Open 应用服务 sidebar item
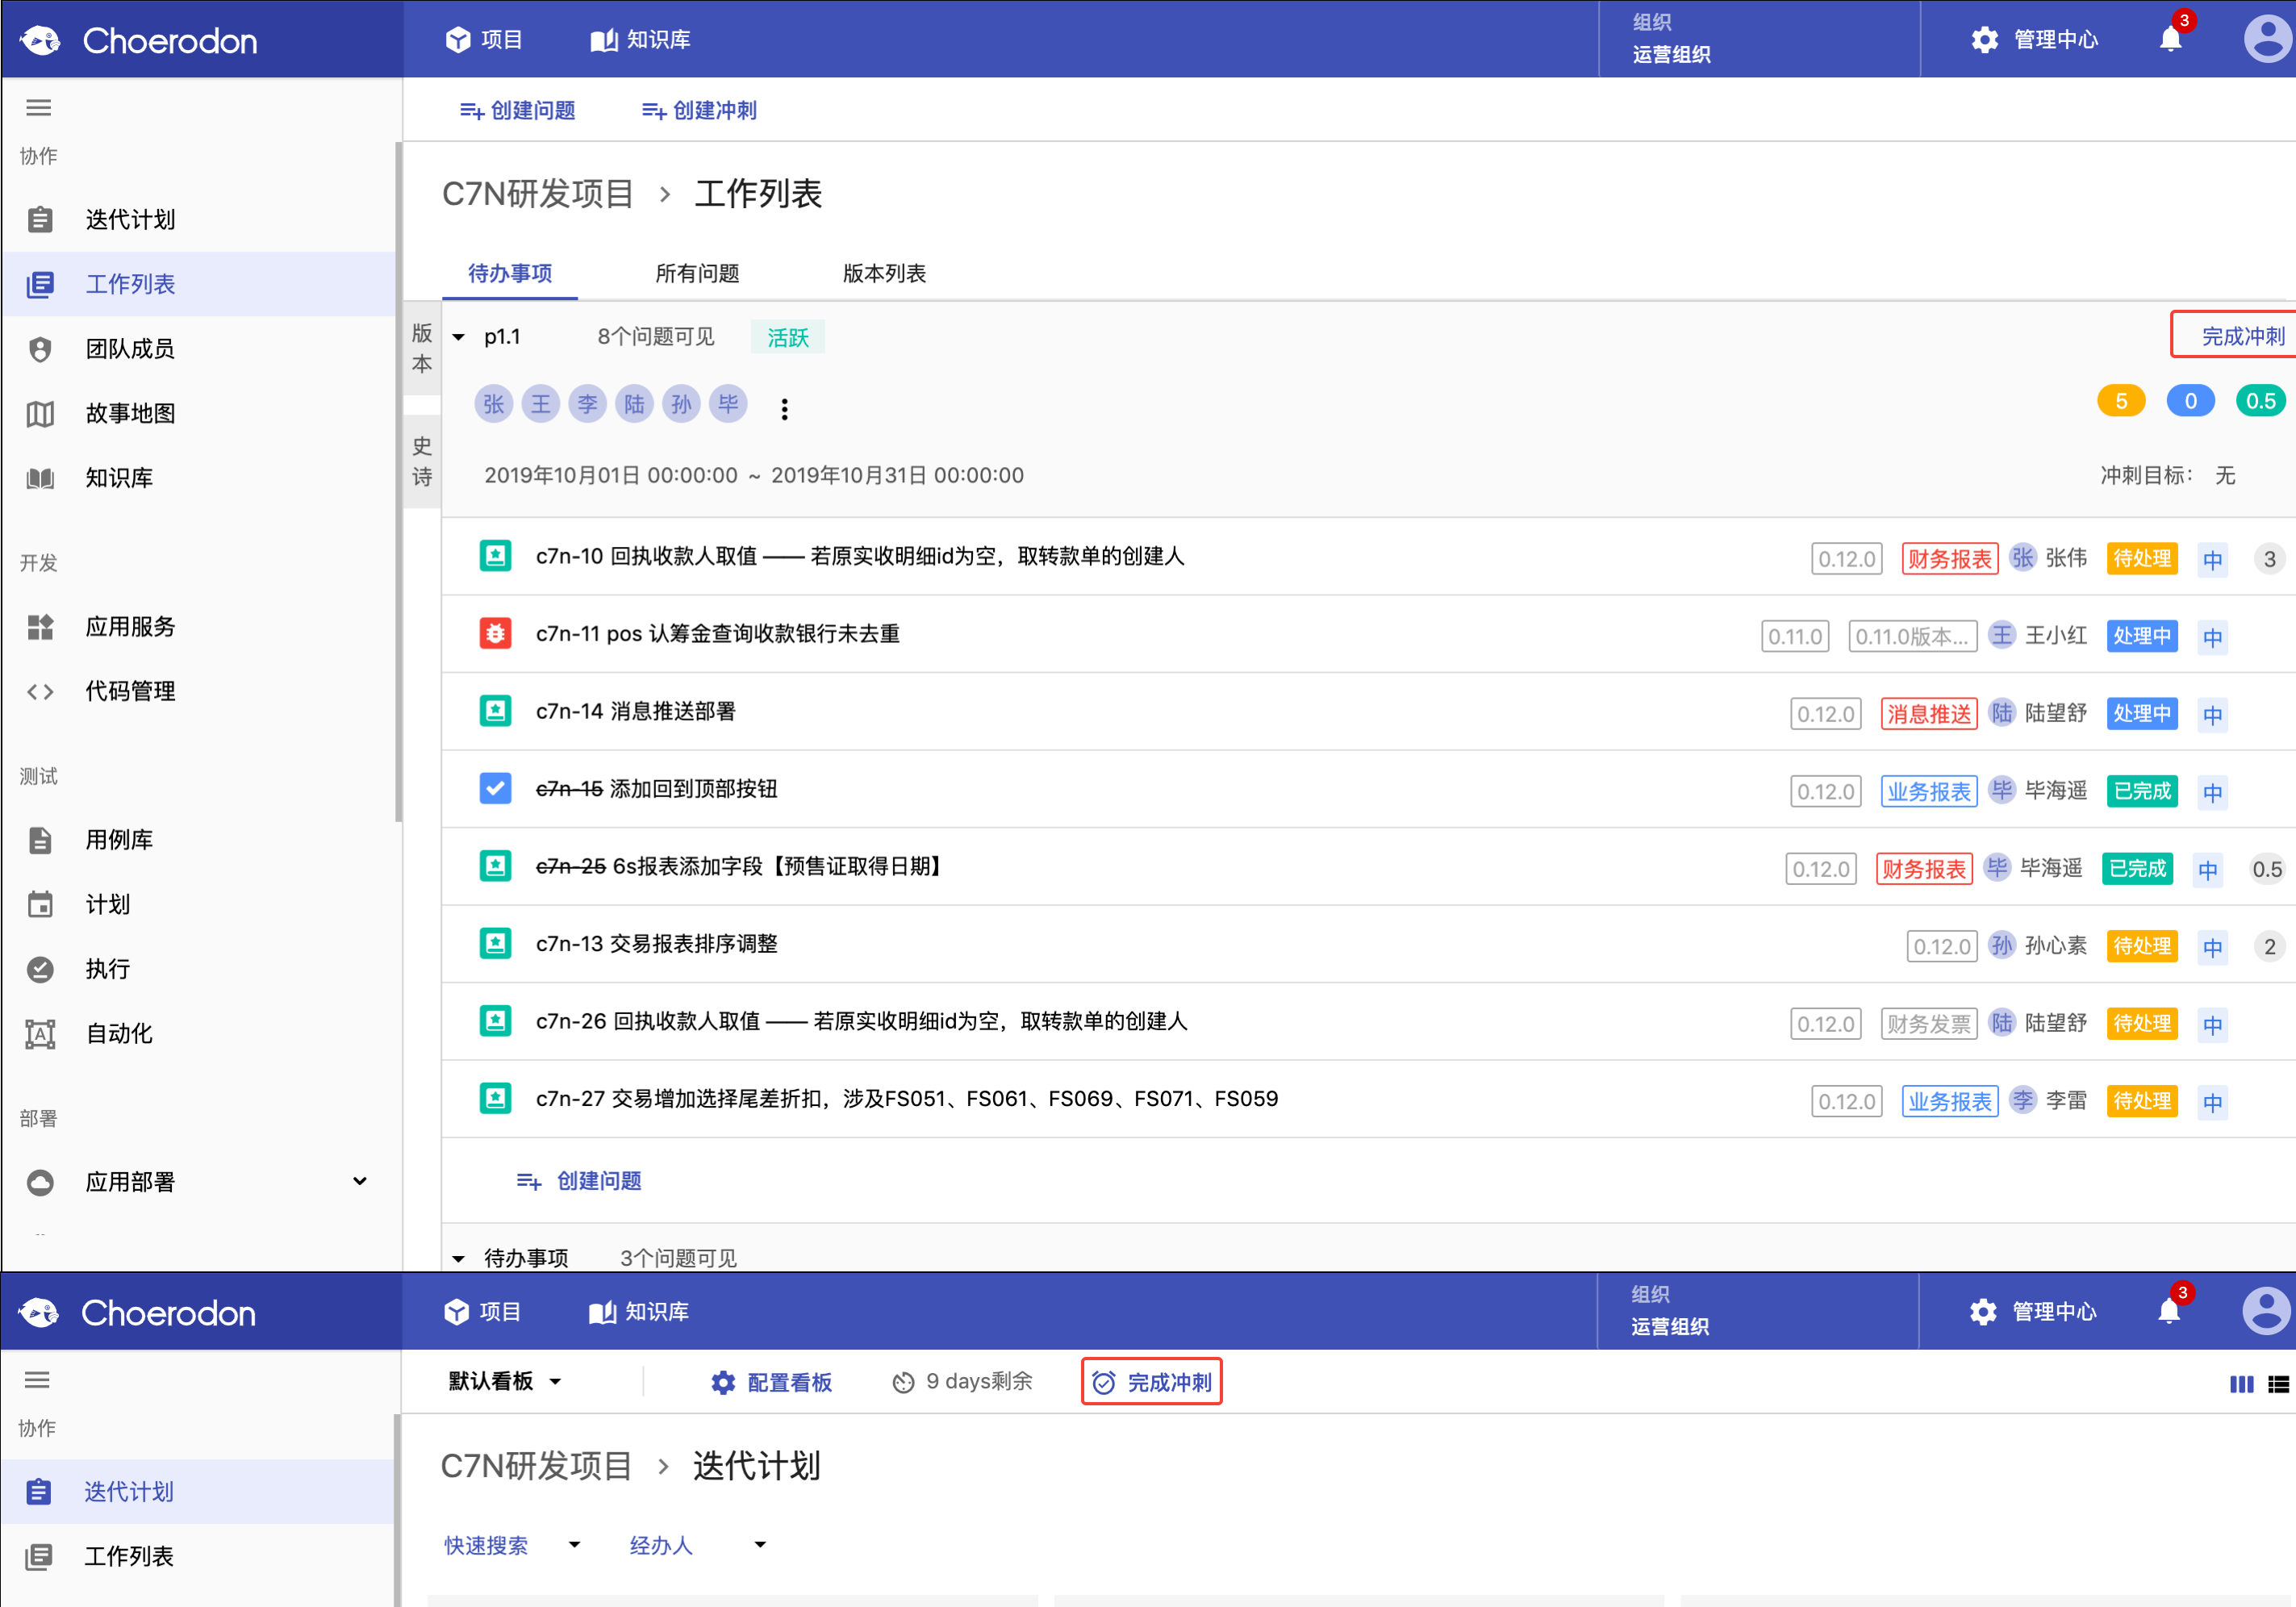 click(200, 627)
